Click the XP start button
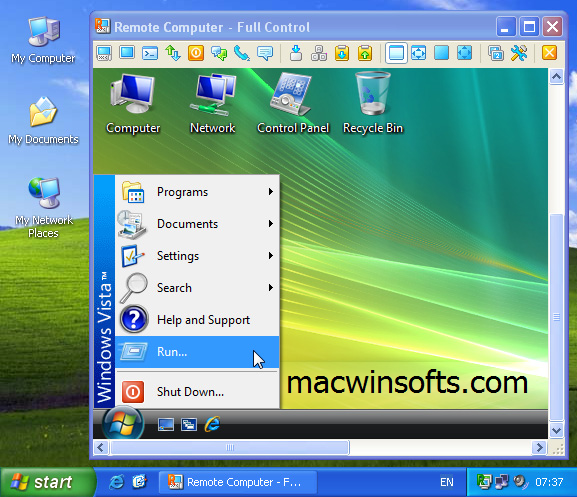The width and height of the screenshot is (577, 497). click(48, 482)
